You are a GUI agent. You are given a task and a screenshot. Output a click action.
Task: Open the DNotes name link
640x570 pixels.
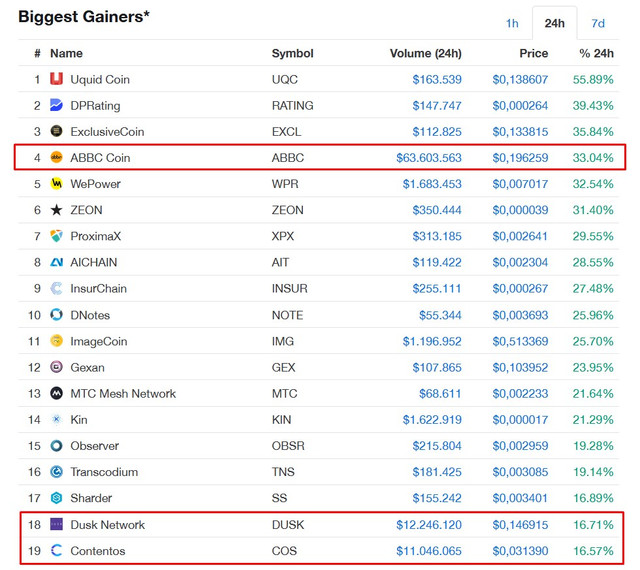(x=90, y=315)
